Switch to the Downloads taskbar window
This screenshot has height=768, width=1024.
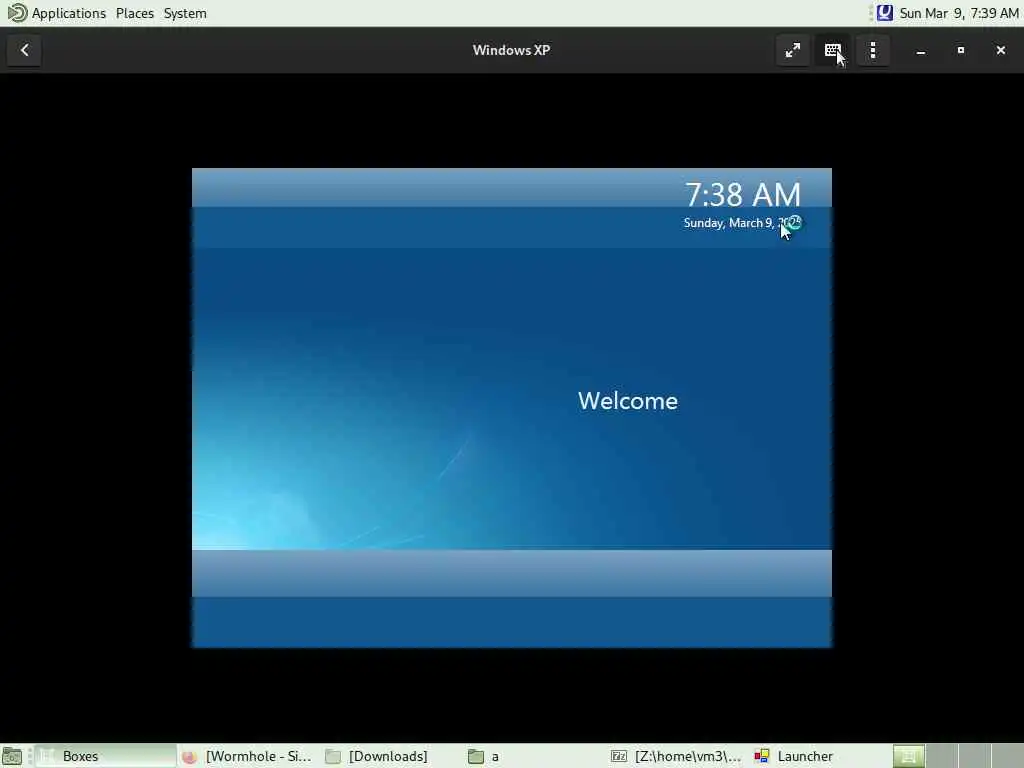click(390, 756)
